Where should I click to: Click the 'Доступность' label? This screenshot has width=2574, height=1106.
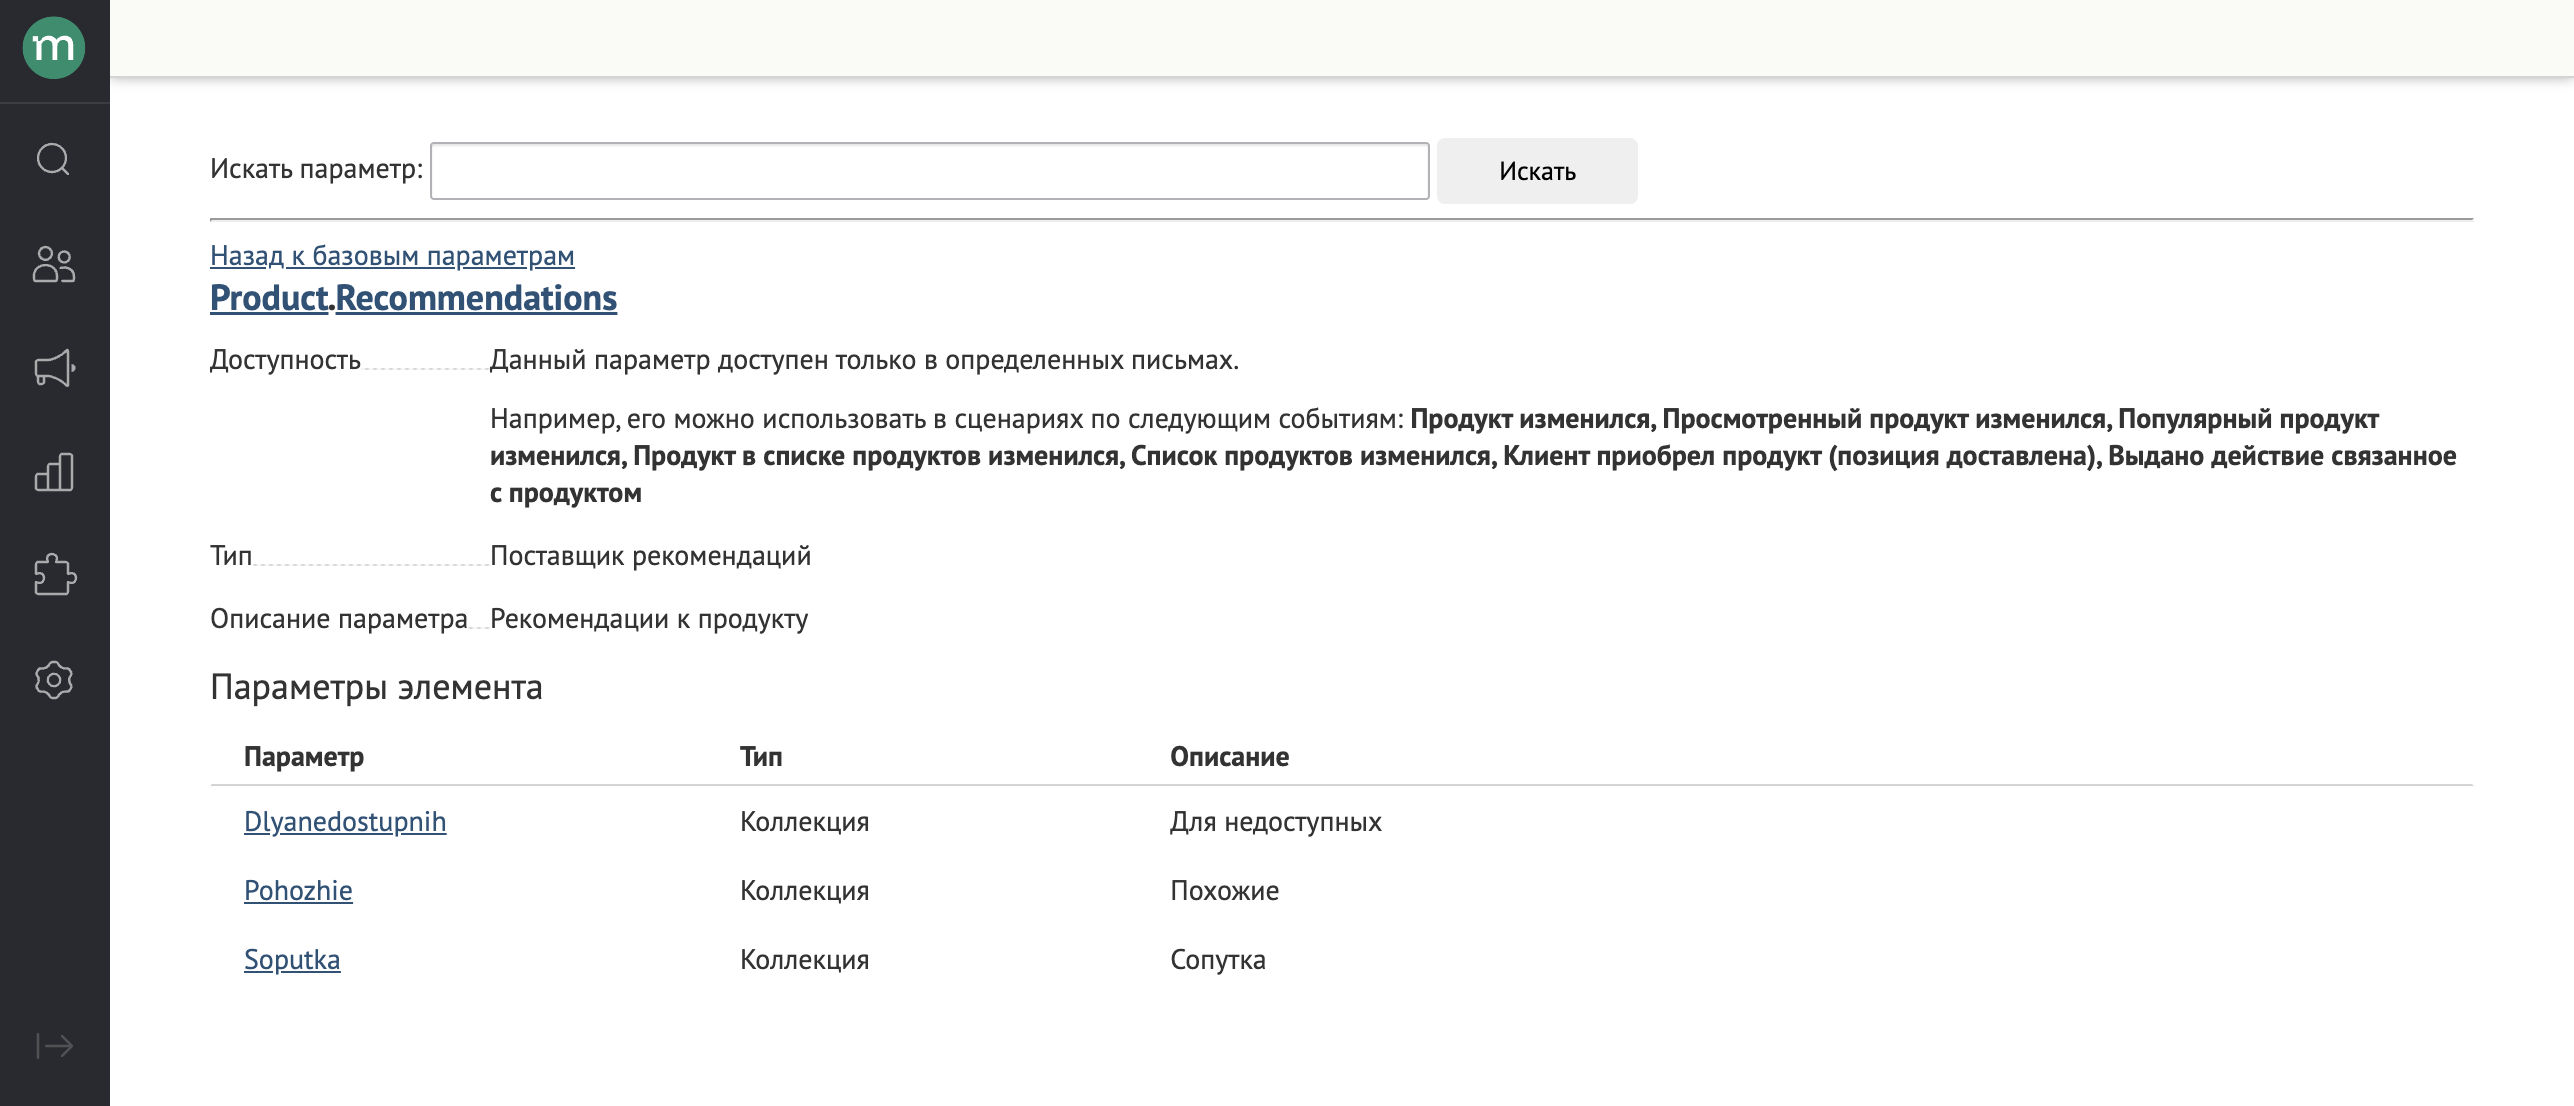[285, 360]
